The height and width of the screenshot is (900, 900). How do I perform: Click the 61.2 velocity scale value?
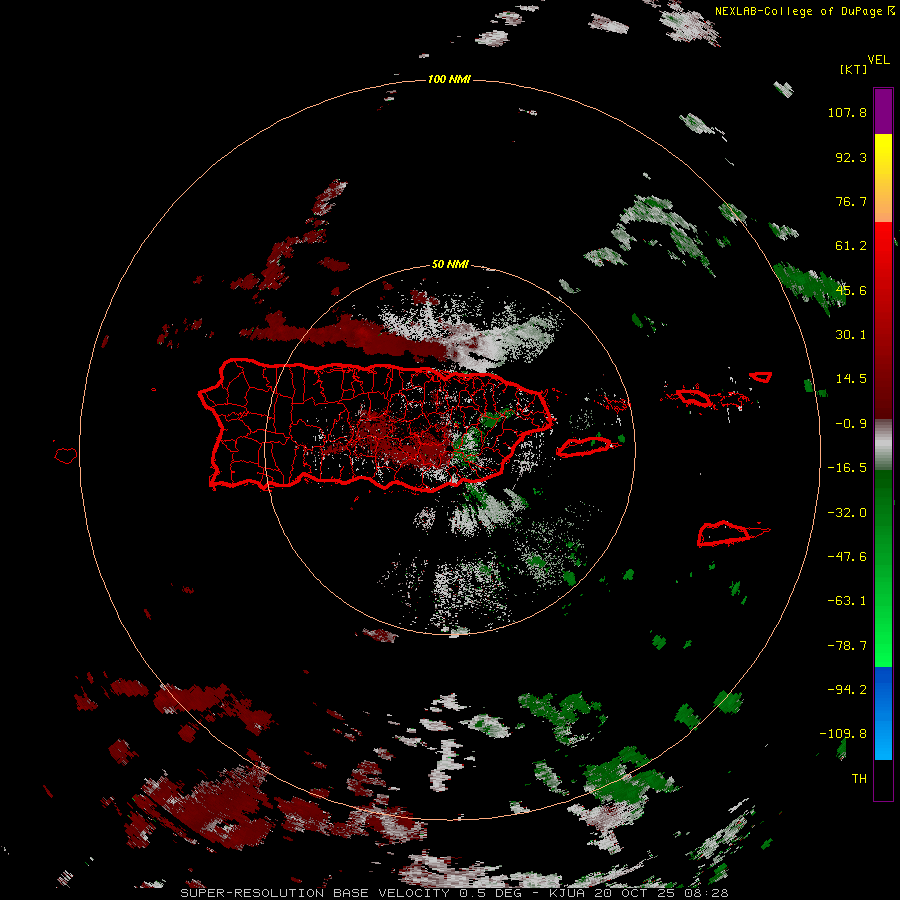click(x=851, y=246)
